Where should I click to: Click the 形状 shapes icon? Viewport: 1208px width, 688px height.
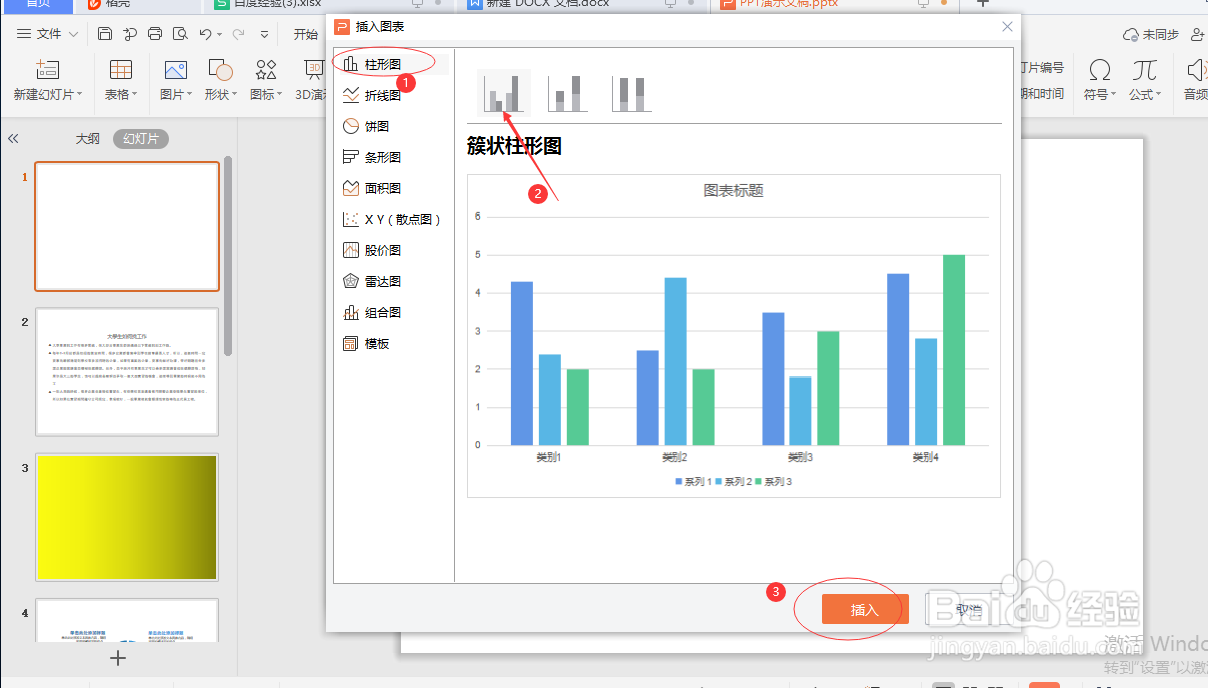click(220, 69)
